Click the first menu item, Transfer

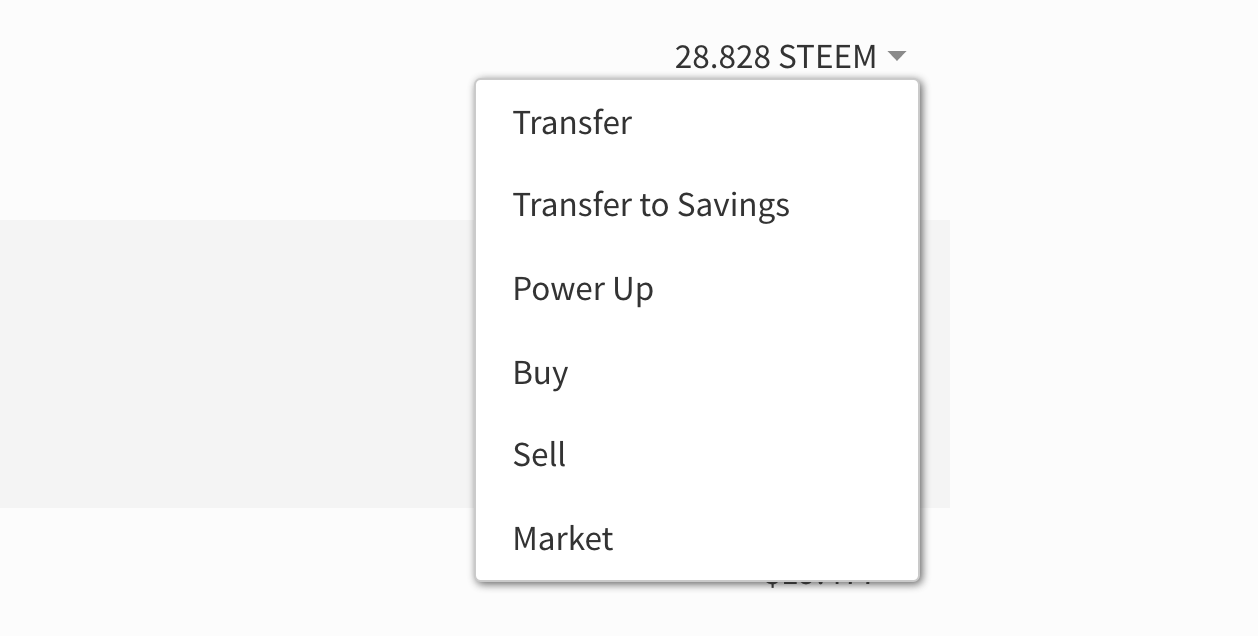pyautogui.click(x=572, y=123)
